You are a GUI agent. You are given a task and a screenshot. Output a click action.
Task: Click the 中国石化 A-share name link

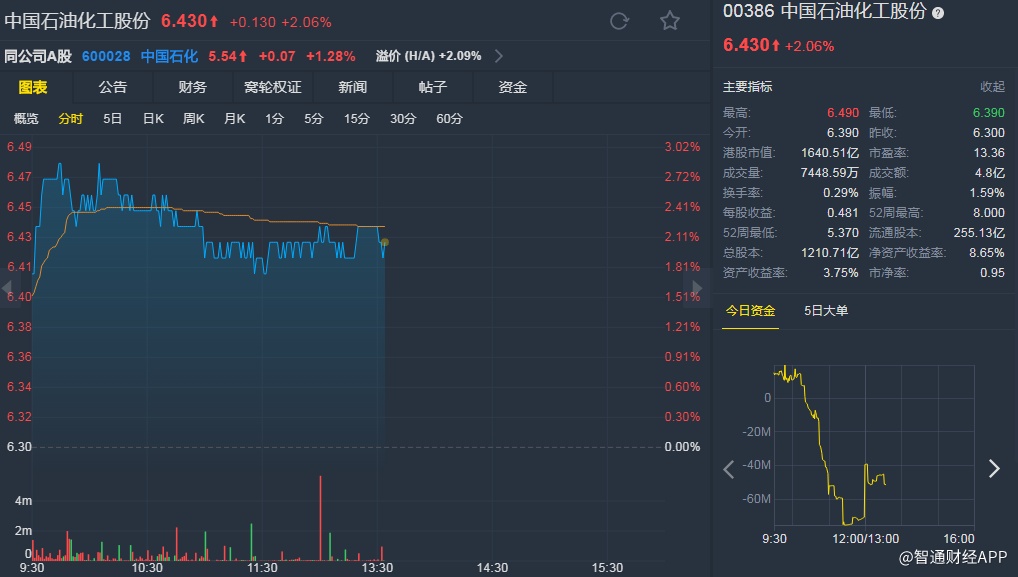coord(168,55)
